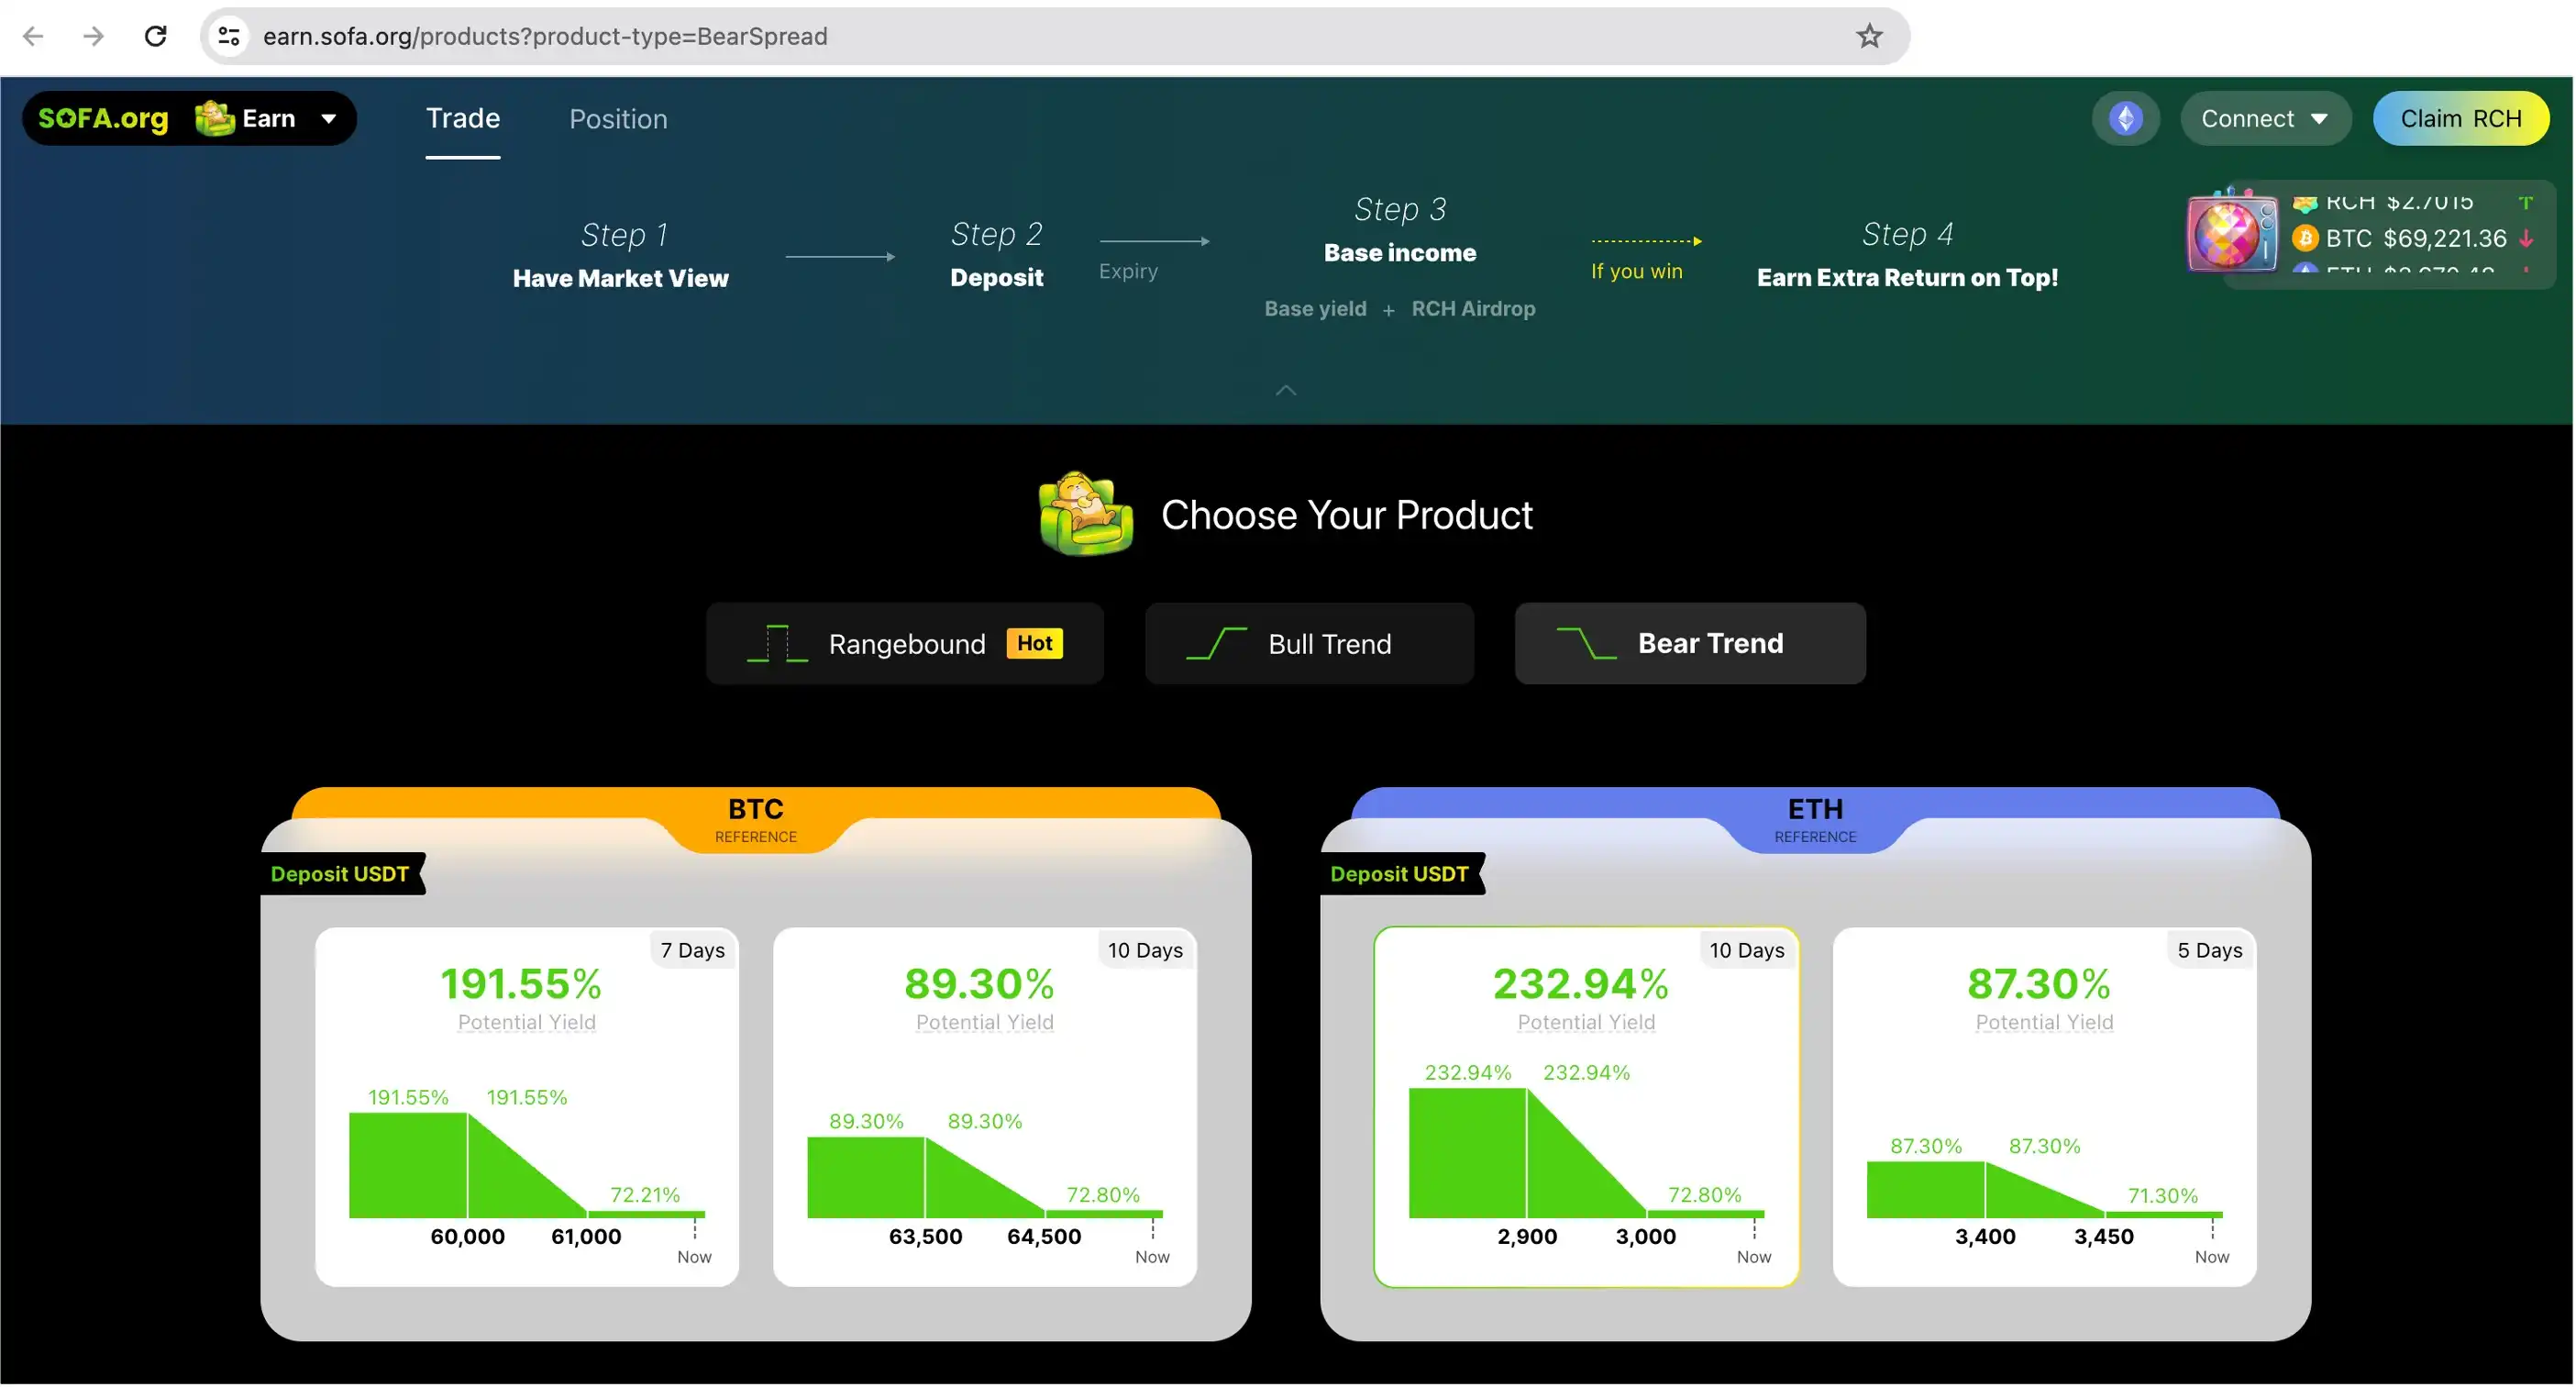This screenshot has width=2576, height=1387.
Task: Open the Connect wallet dropdown
Action: (x=2266, y=118)
